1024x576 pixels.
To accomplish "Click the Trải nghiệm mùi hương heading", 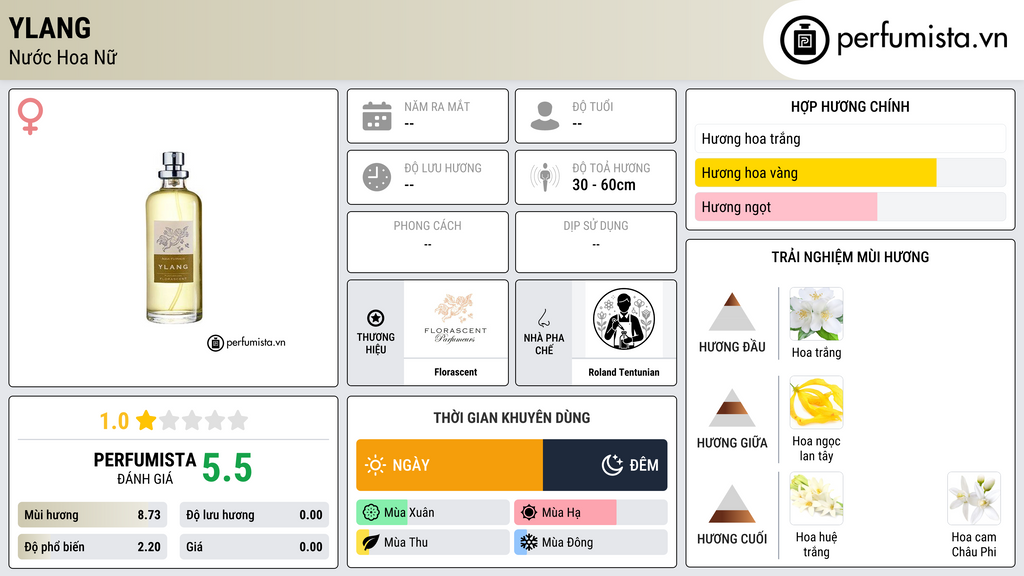I will 850,257.
